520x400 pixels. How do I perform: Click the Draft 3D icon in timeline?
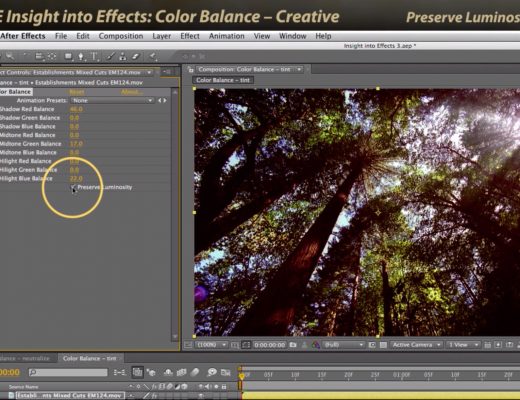tap(152, 372)
